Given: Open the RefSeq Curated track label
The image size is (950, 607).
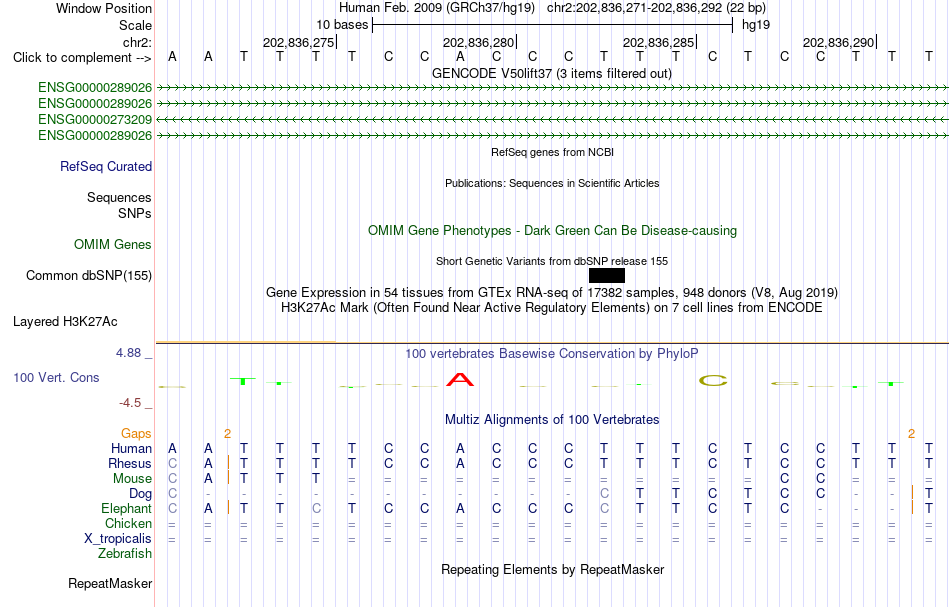Looking at the screenshot, I should (106, 166).
